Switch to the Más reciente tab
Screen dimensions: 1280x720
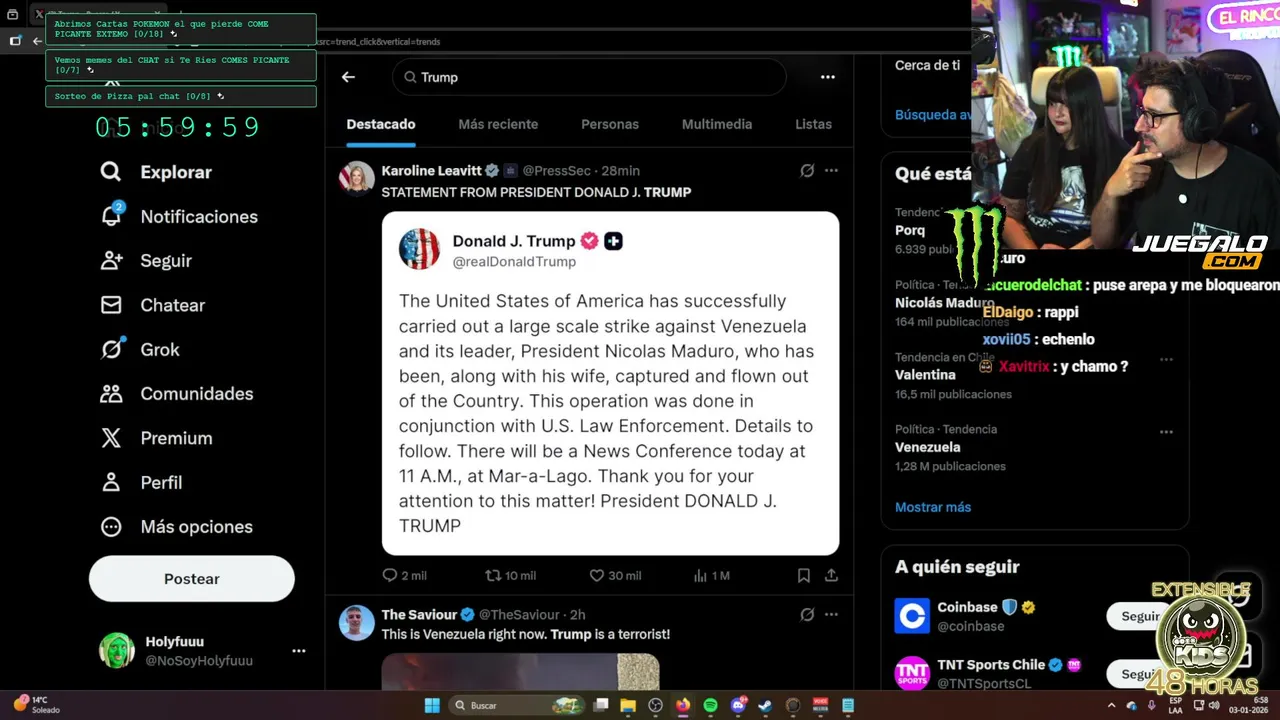click(498, 124)
